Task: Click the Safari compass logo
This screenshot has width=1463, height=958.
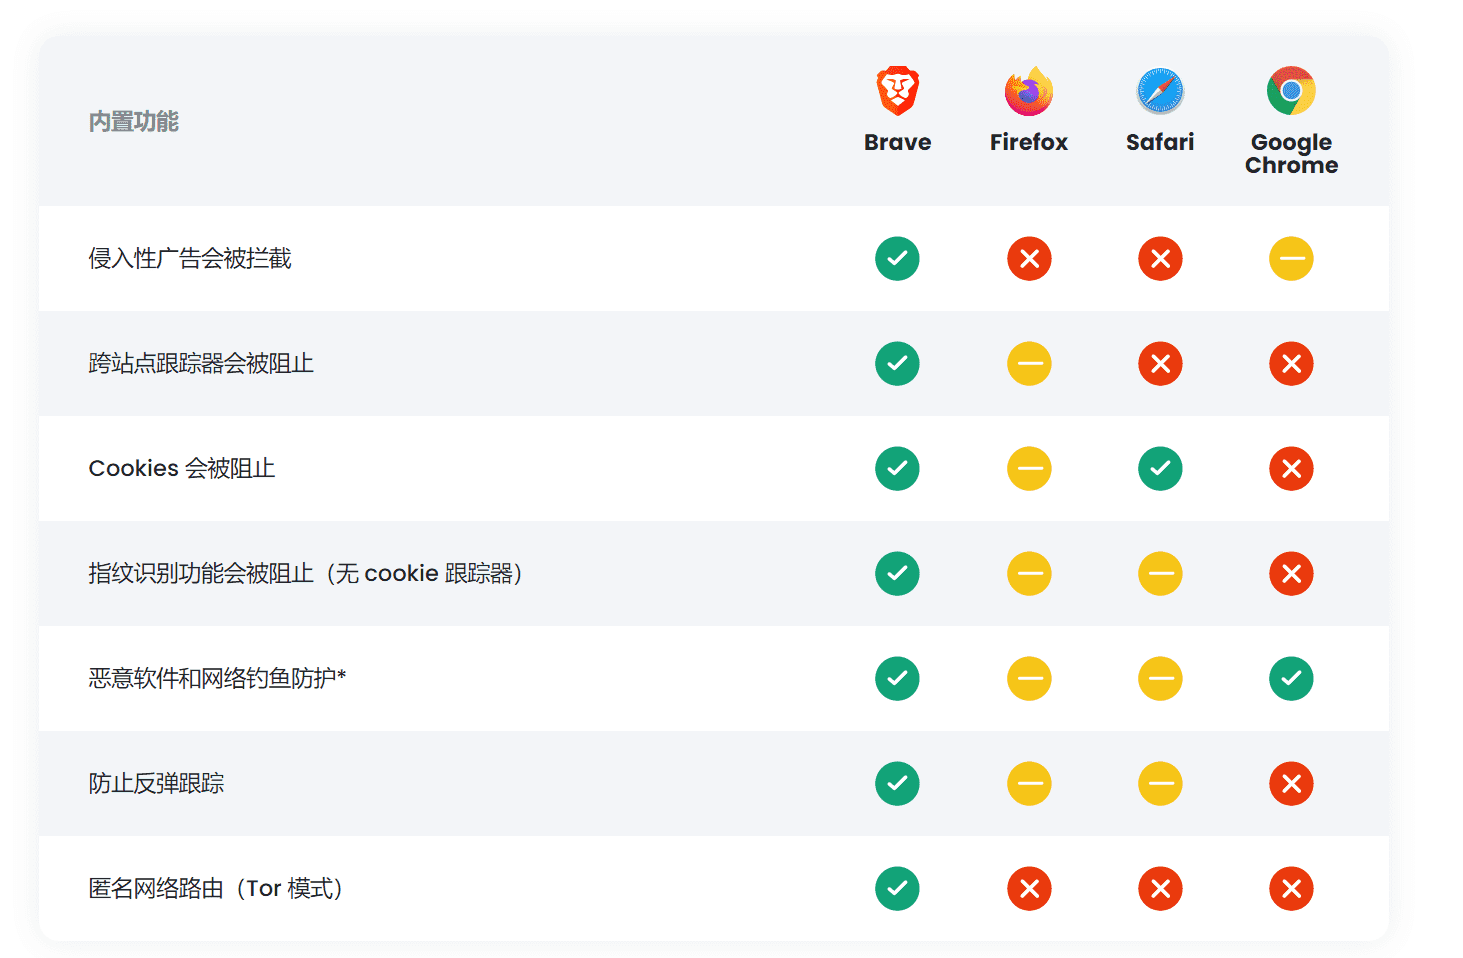Action: pyautogui.click(x=1160, y=88)
